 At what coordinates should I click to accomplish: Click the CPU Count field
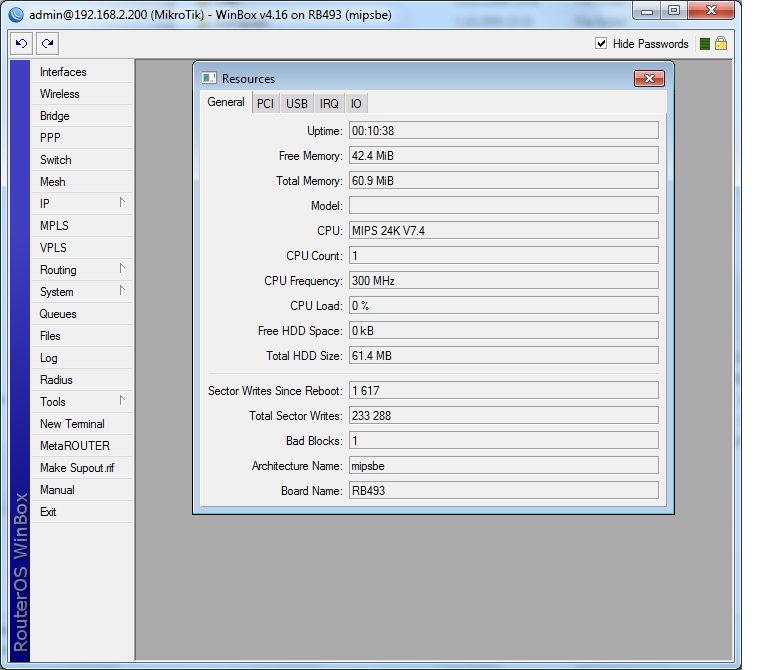(504, 256)
